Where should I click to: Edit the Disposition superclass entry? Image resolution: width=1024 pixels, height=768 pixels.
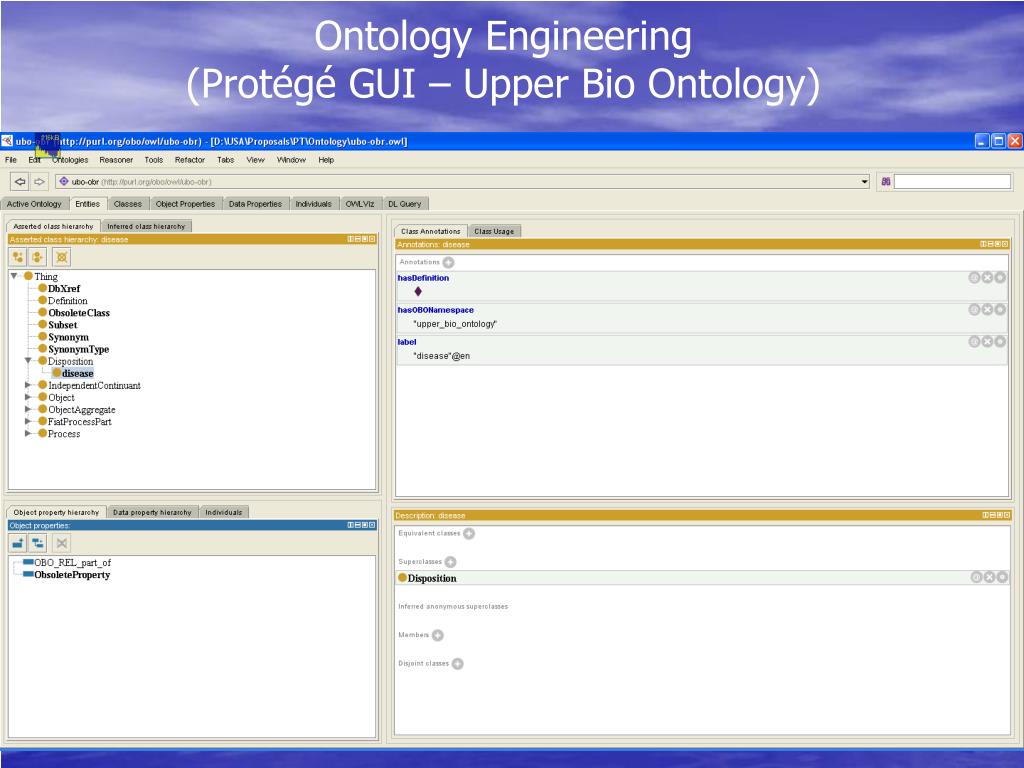click(1002, 577)
